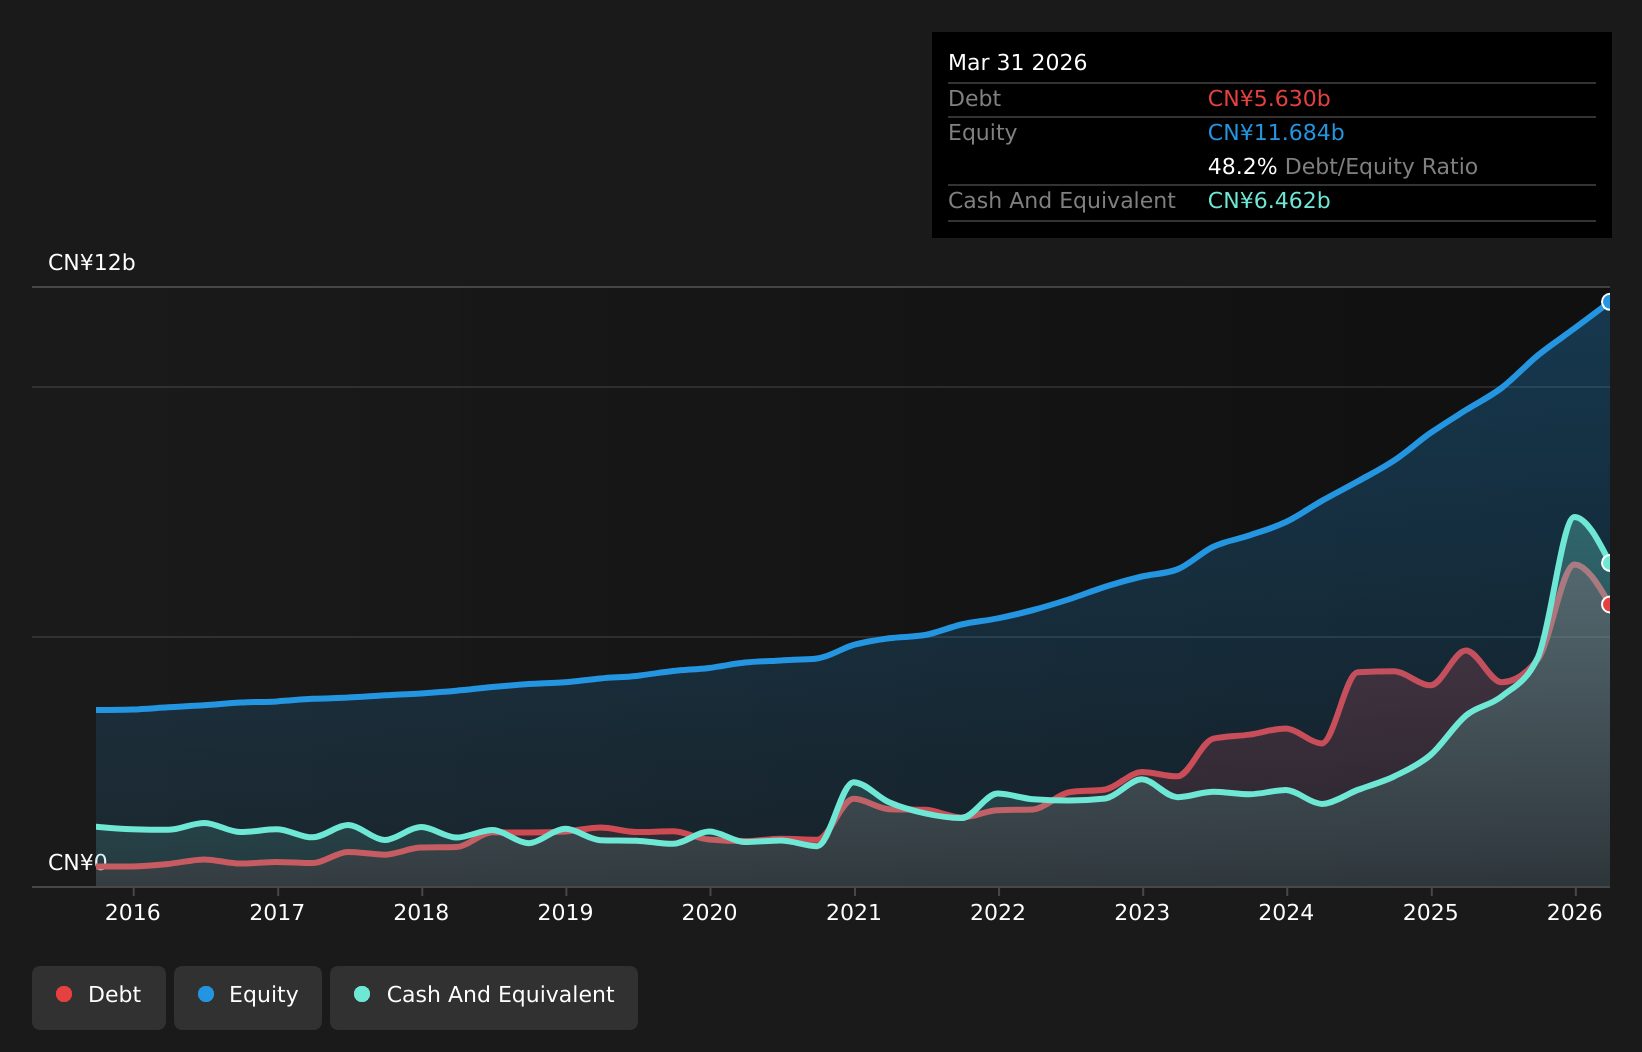
Task: Click the 2016 x-axis label
Action: pos(133,912)
